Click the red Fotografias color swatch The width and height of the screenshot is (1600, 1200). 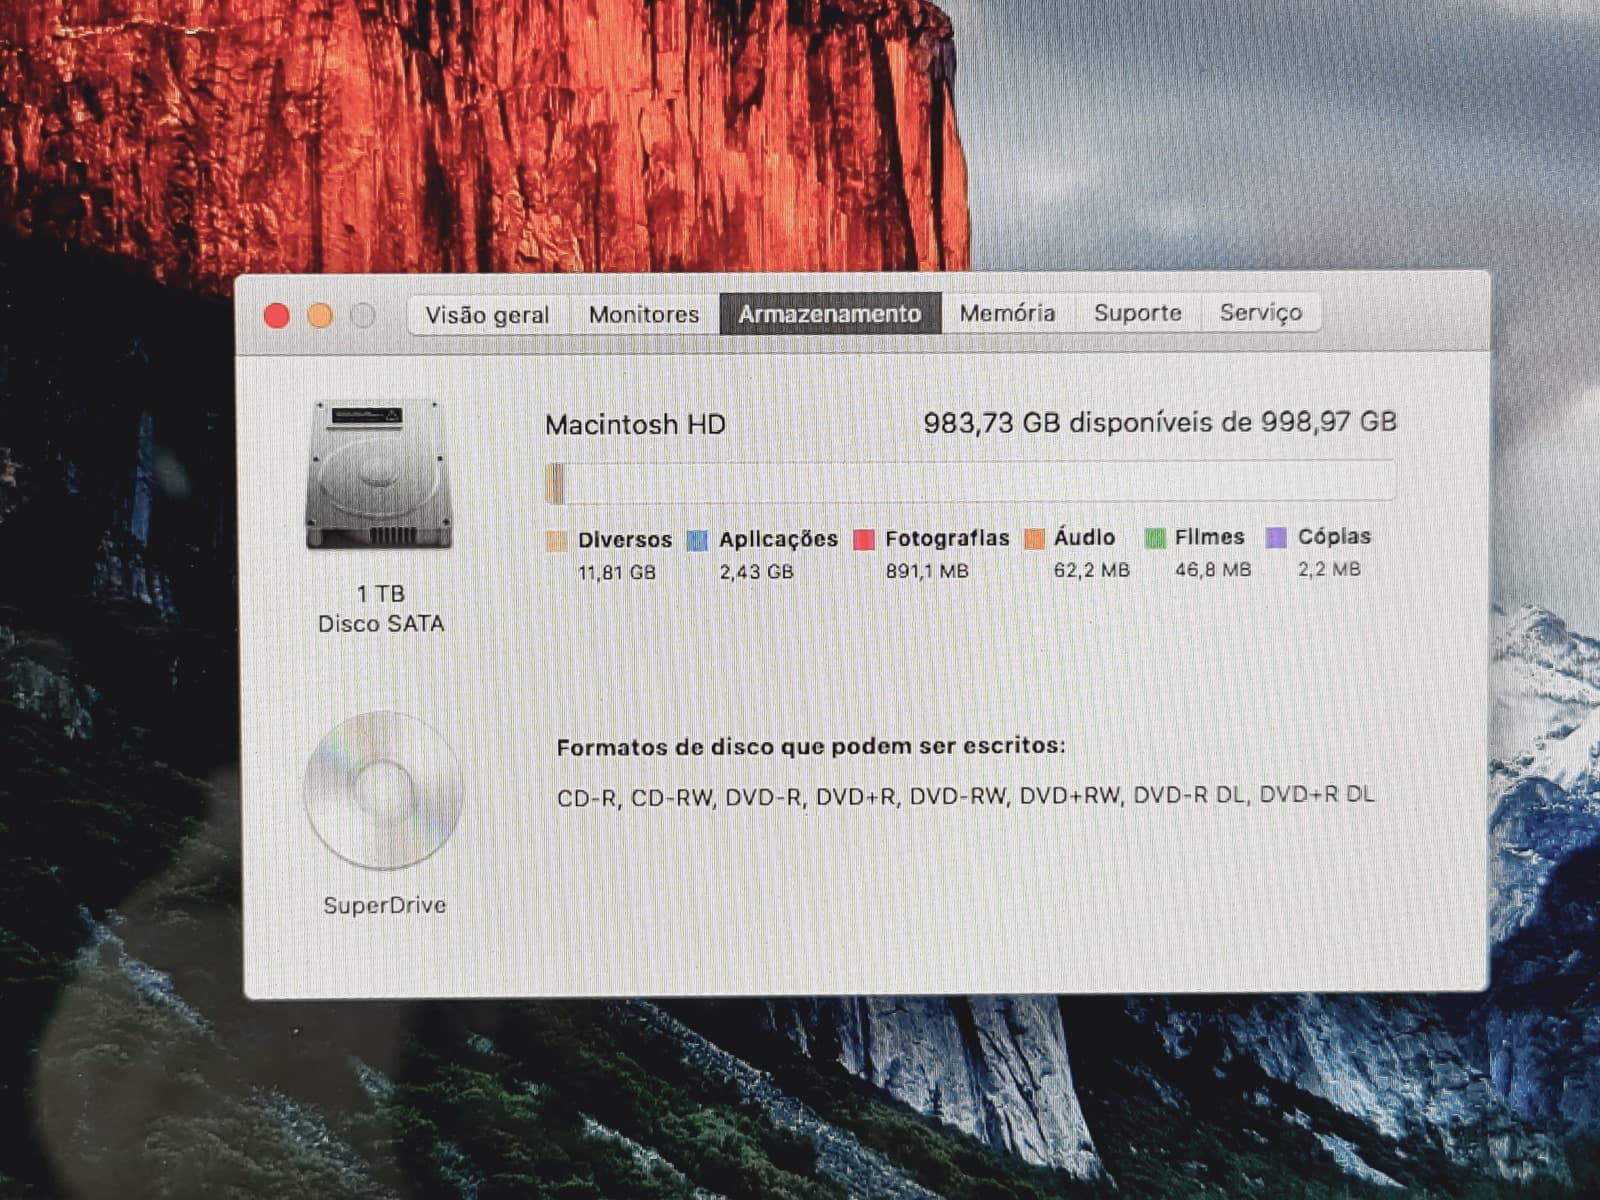(864, 539)
